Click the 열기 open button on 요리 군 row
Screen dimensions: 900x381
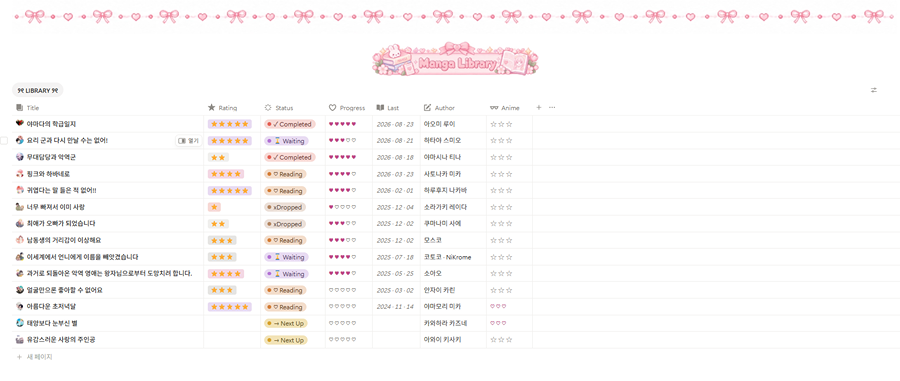click(188, 141)
